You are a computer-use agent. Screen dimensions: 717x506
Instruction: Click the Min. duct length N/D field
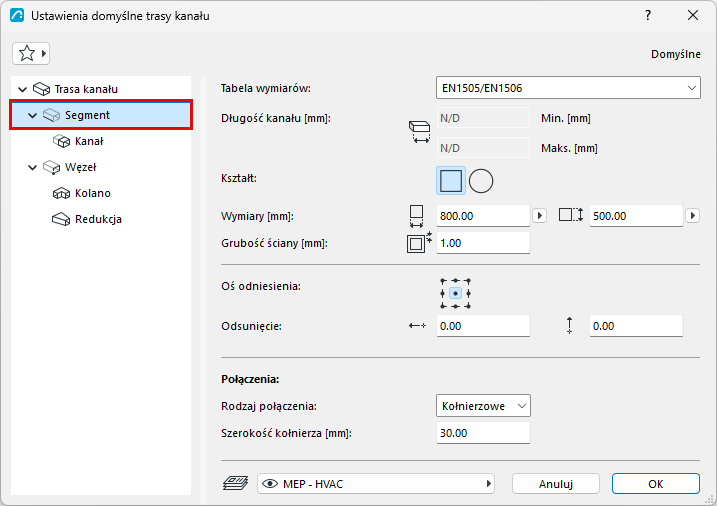tap(483, 118)
